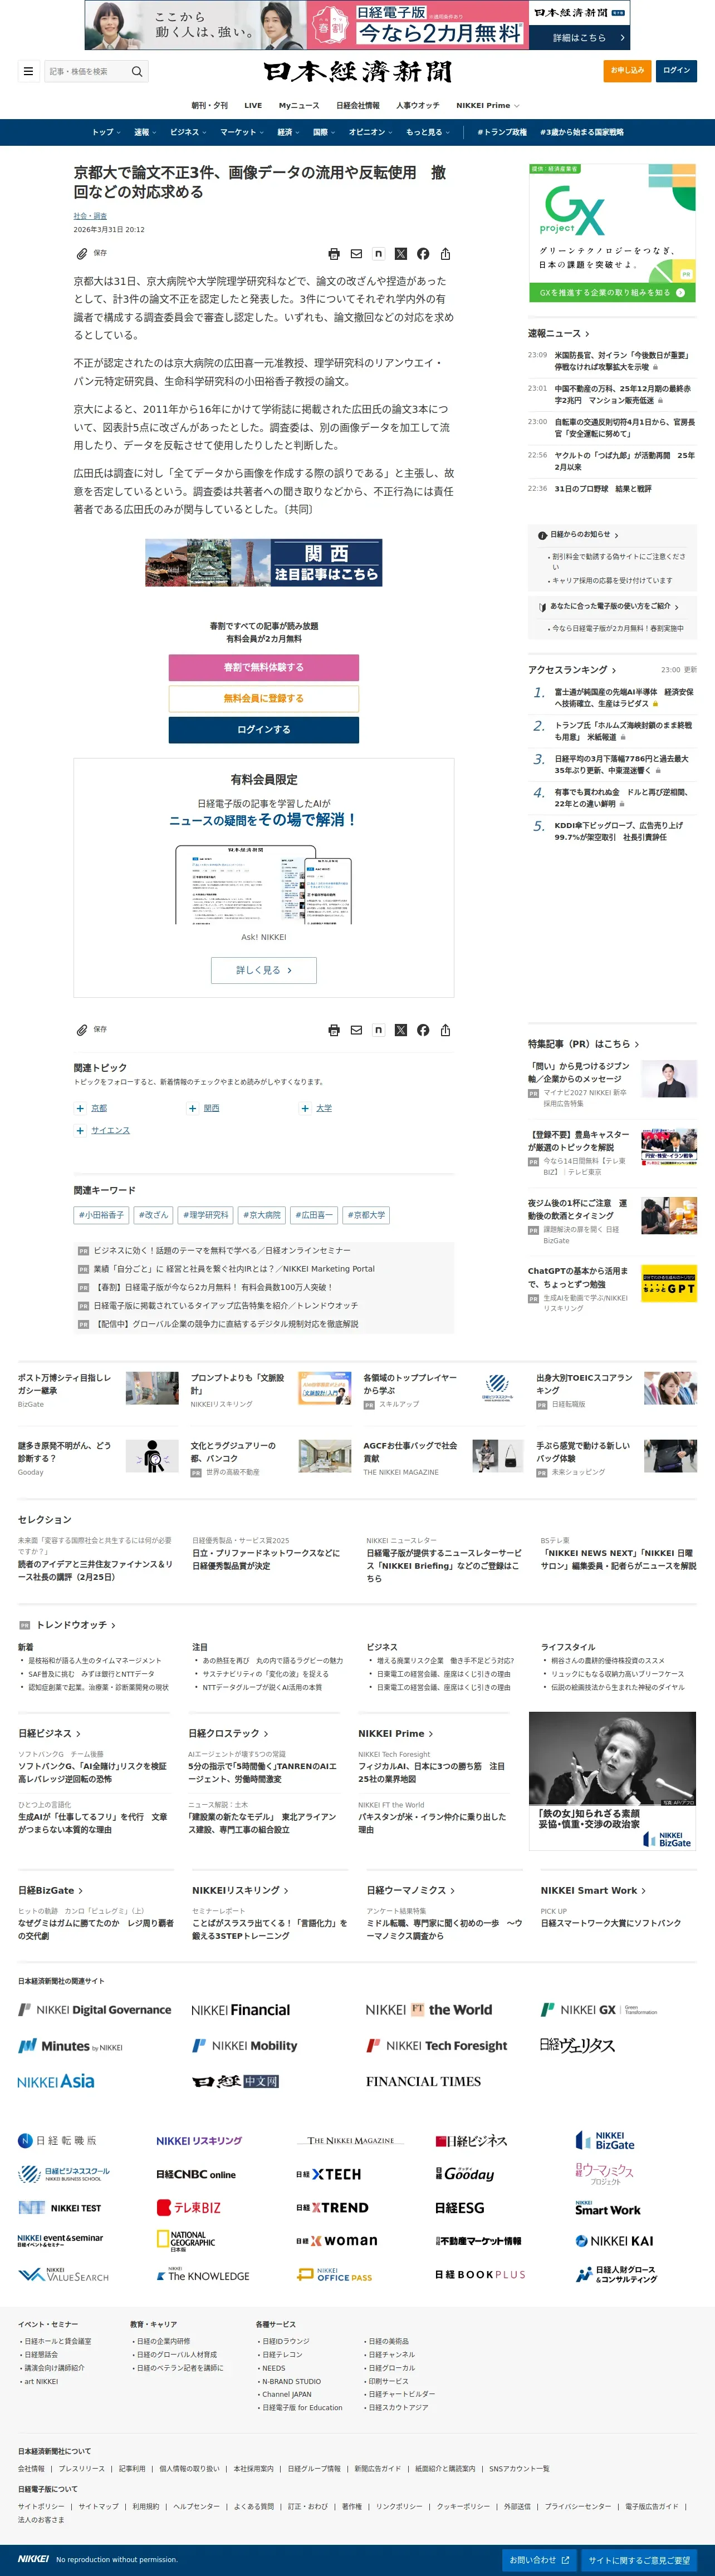715x2576 pixels.
Task: Open the NIKKEI Asia logo link
Action: click(x=56, y=2081)
